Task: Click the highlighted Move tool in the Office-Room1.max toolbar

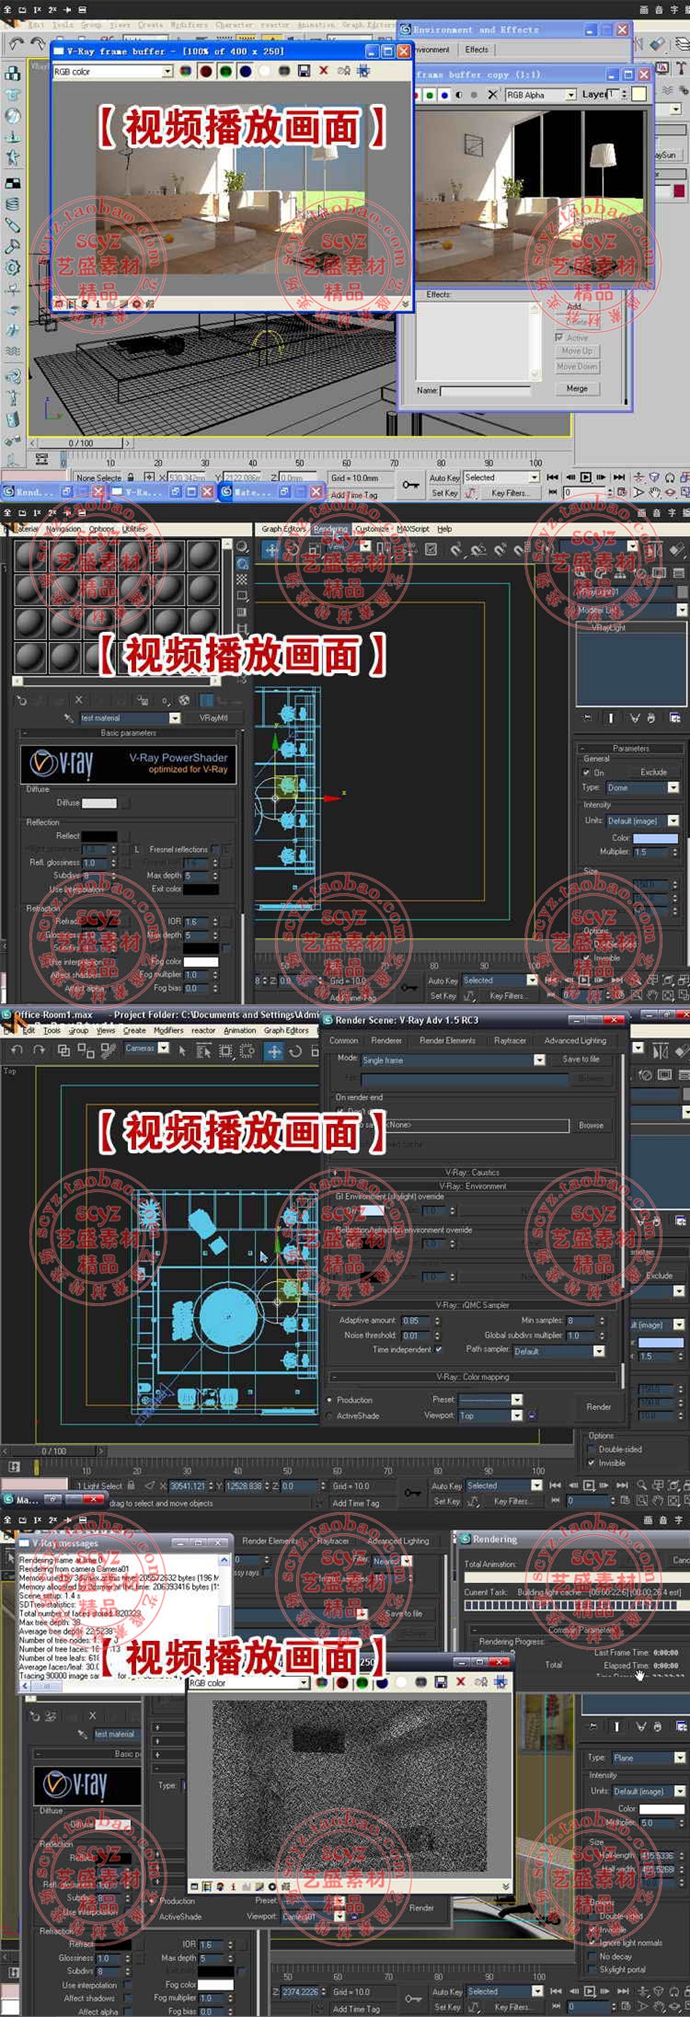Action: pyautogui.click(x=274, y=1051)
